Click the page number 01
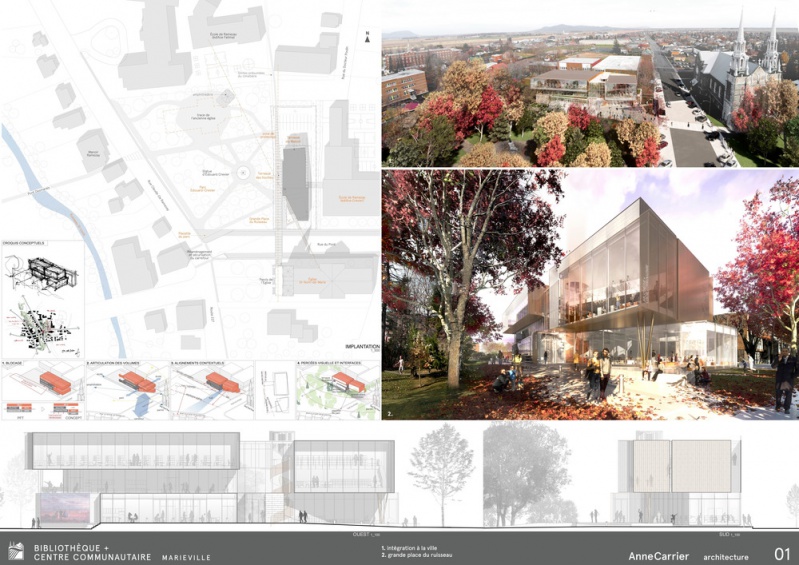799x565 pixels. (782, 553)
